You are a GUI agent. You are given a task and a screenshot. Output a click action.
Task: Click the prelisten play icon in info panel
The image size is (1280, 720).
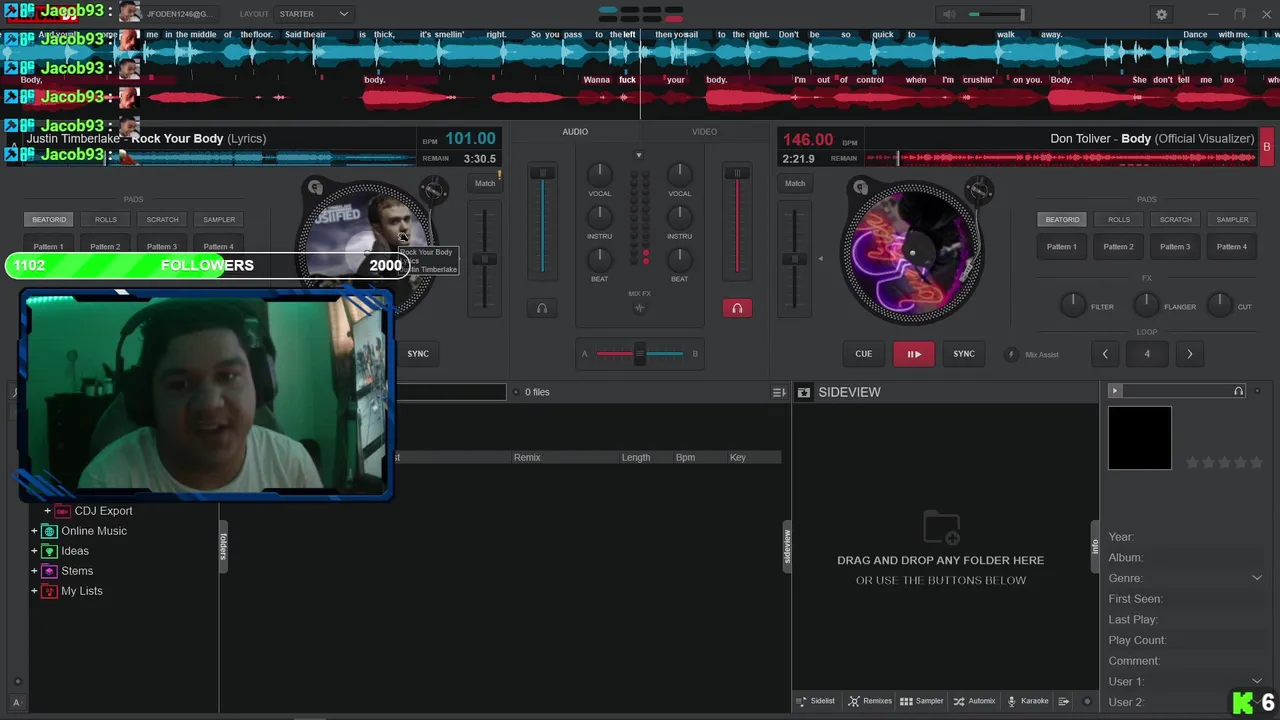1115,391
